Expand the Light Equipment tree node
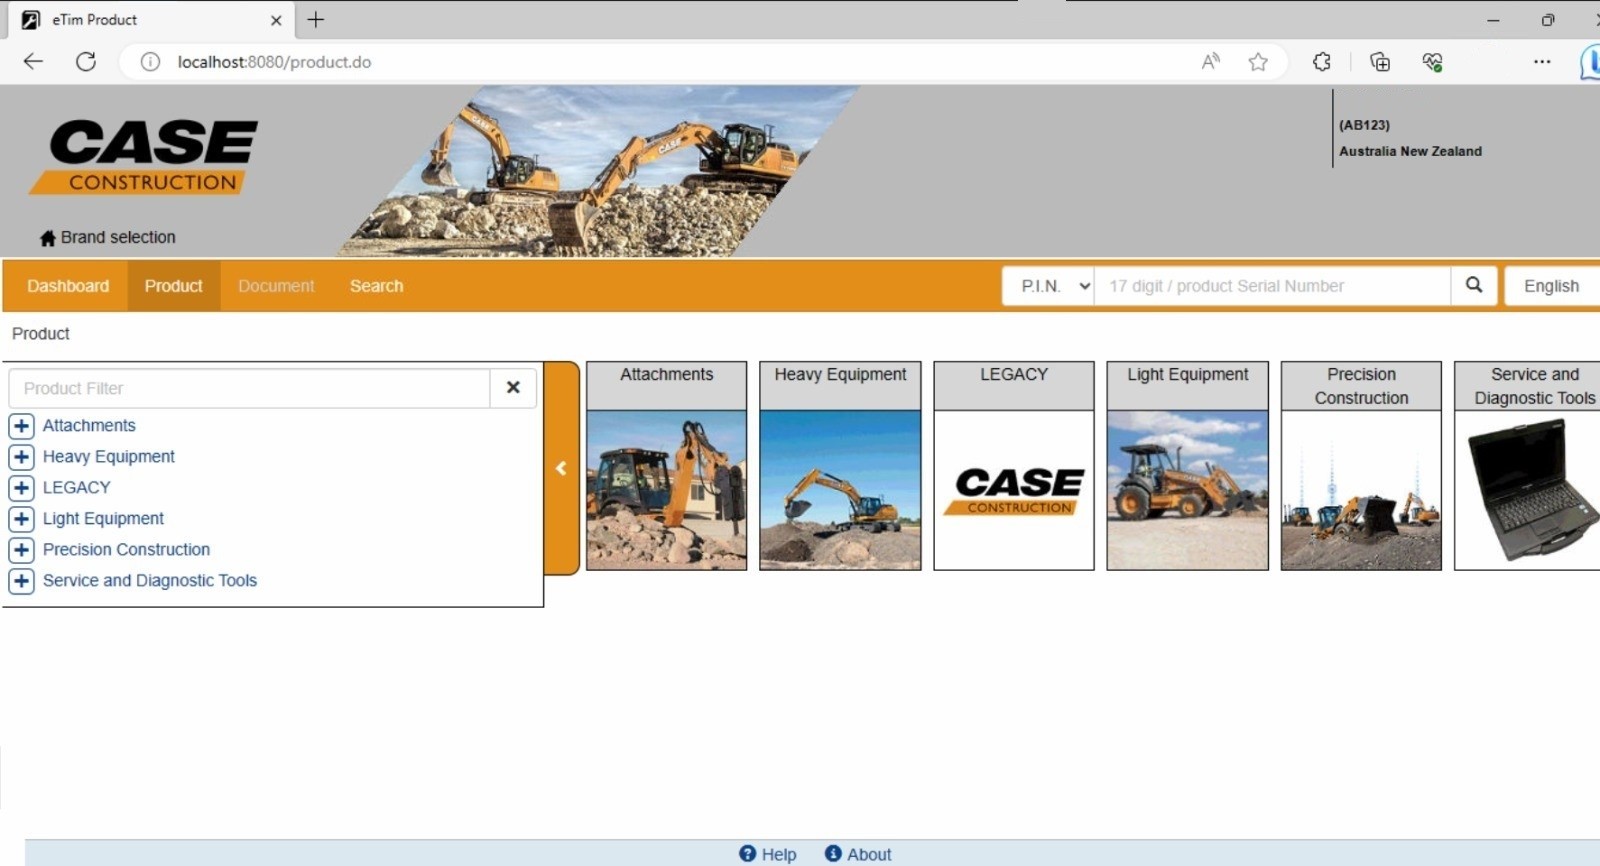This screenshot has height=866, width=1600. (x=21, y=519)
